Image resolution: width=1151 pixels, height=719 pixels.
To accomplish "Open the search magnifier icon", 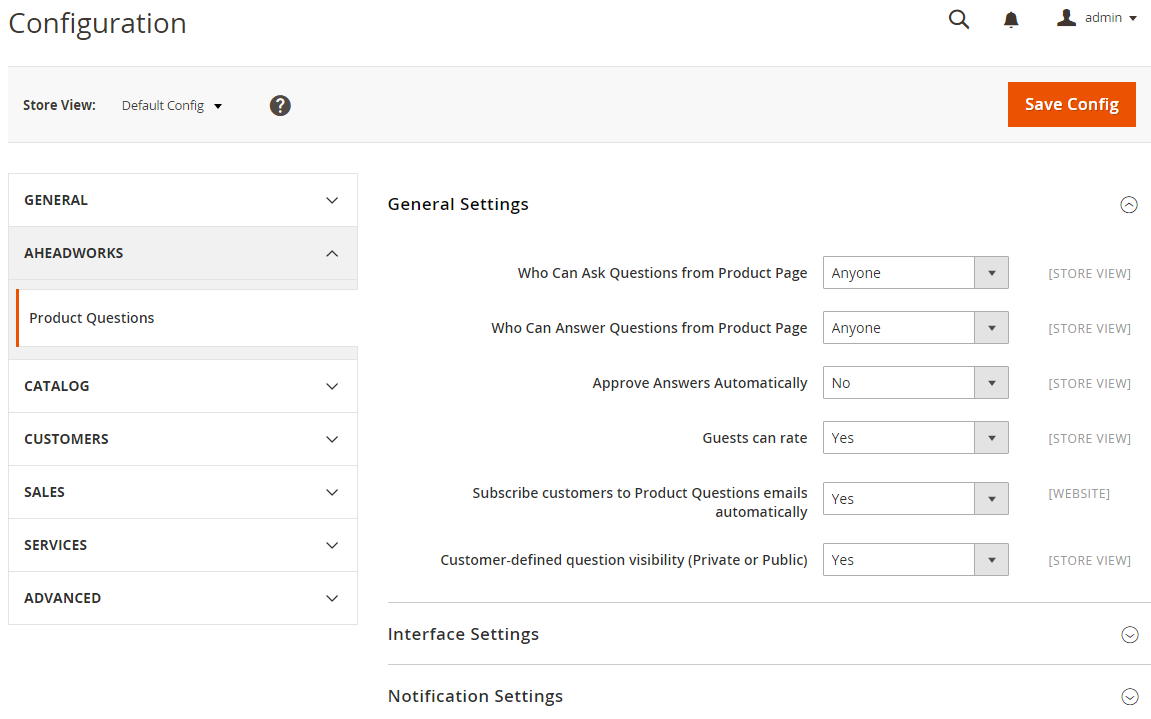I will click(959, 19).
